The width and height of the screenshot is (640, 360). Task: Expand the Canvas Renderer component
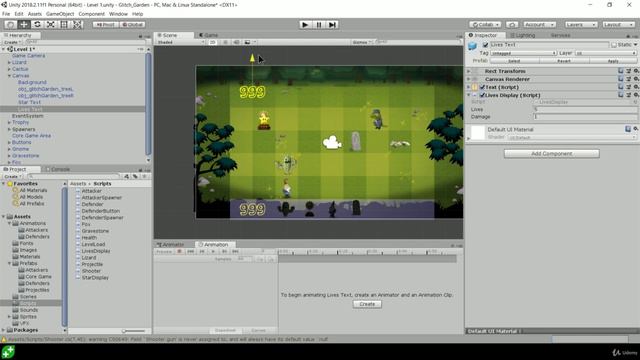469,79
